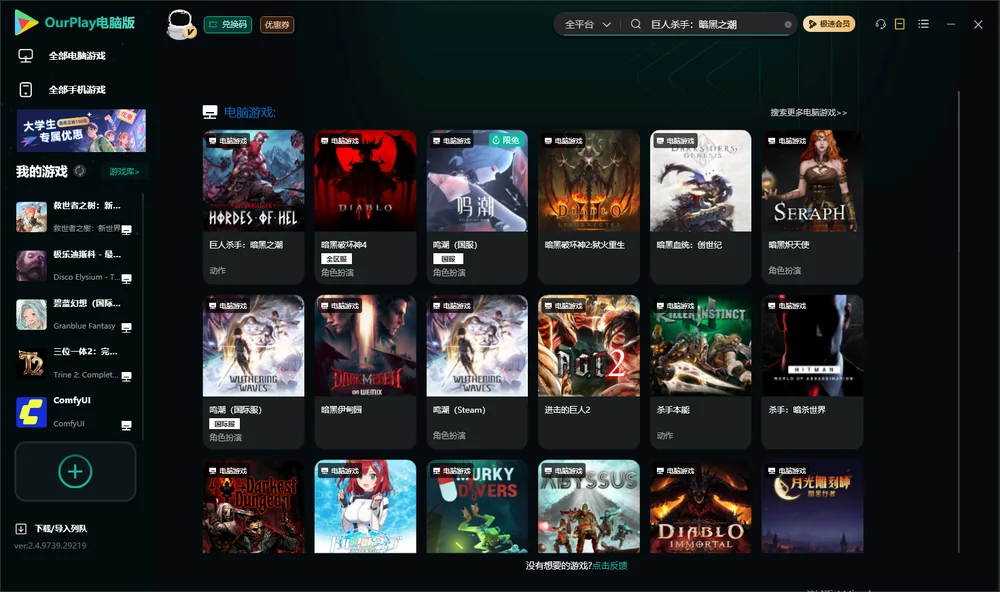
Task: Open the user avatar profile
Action: click(x=180, y=24)
